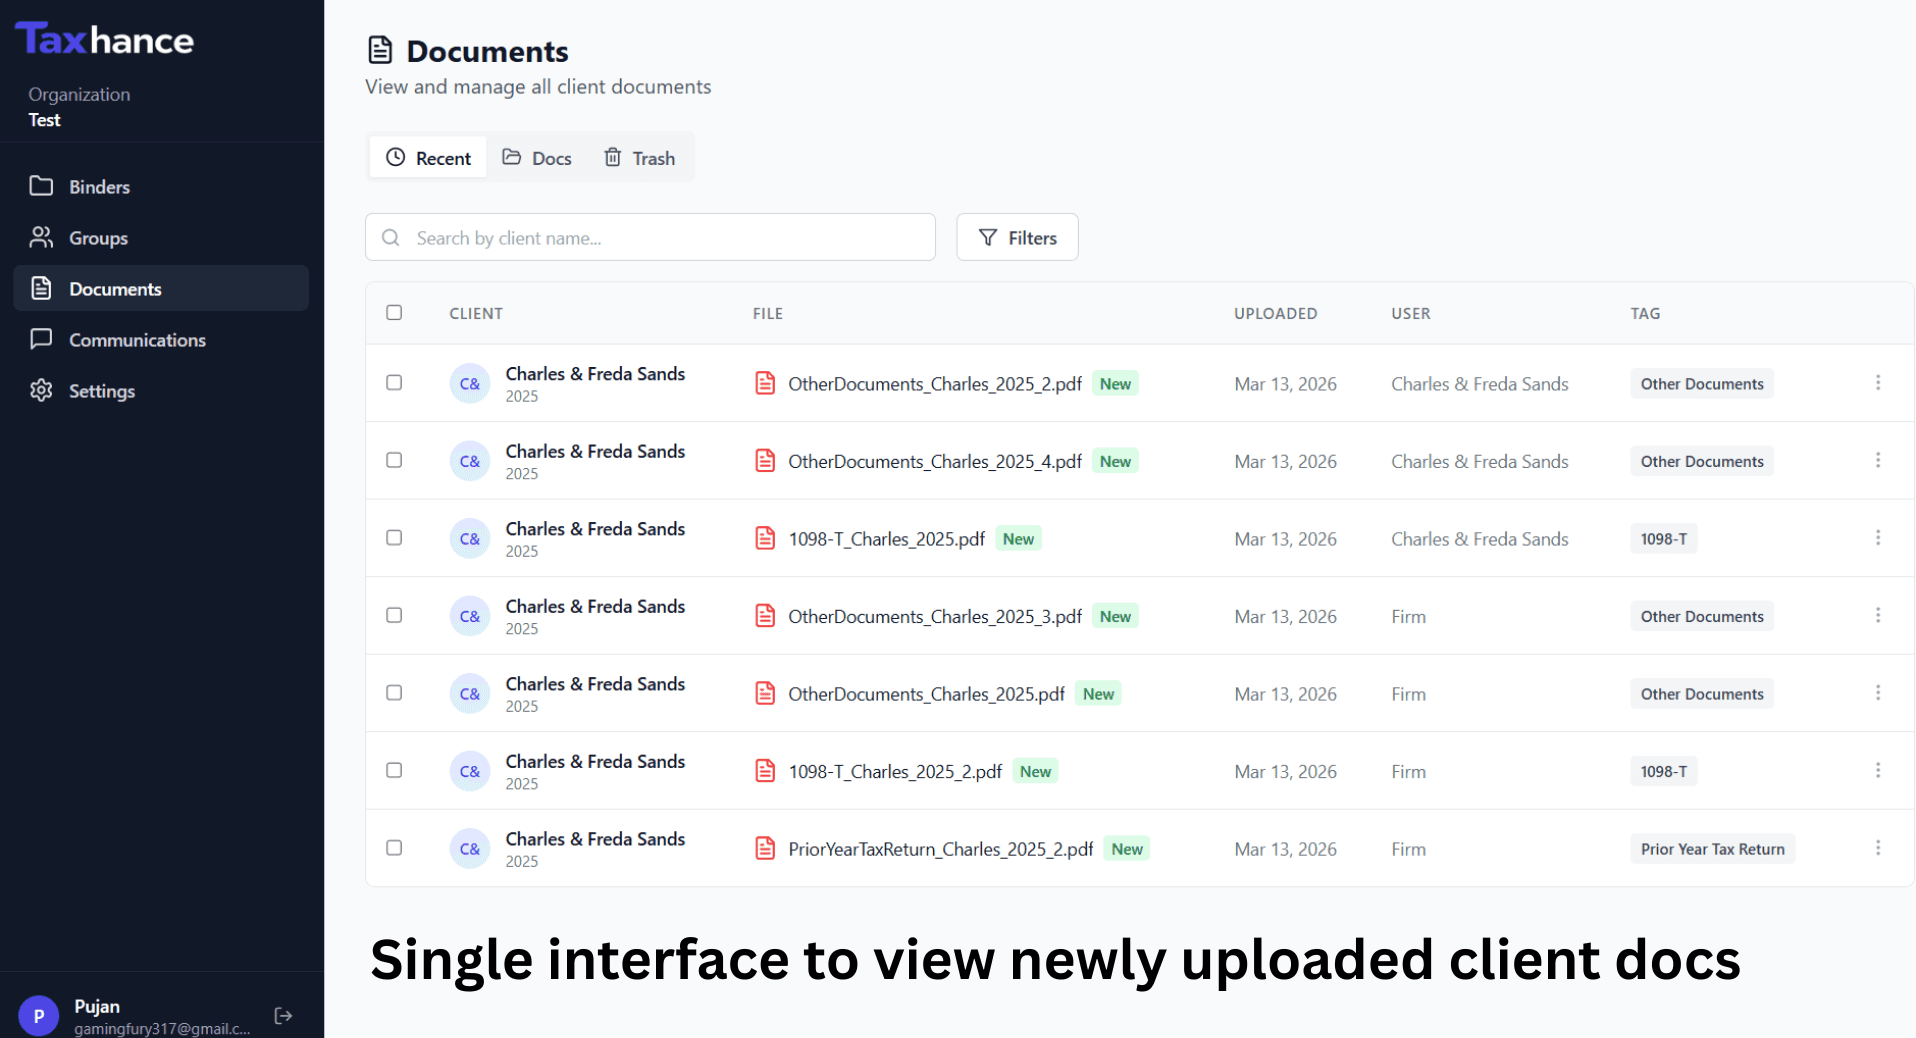This screenshot has width=1916, height=1038.
Task: Click the C& avatar in OtherDocuments_Charles_2025_4.pdf row
Action: (x=470, y=461)
